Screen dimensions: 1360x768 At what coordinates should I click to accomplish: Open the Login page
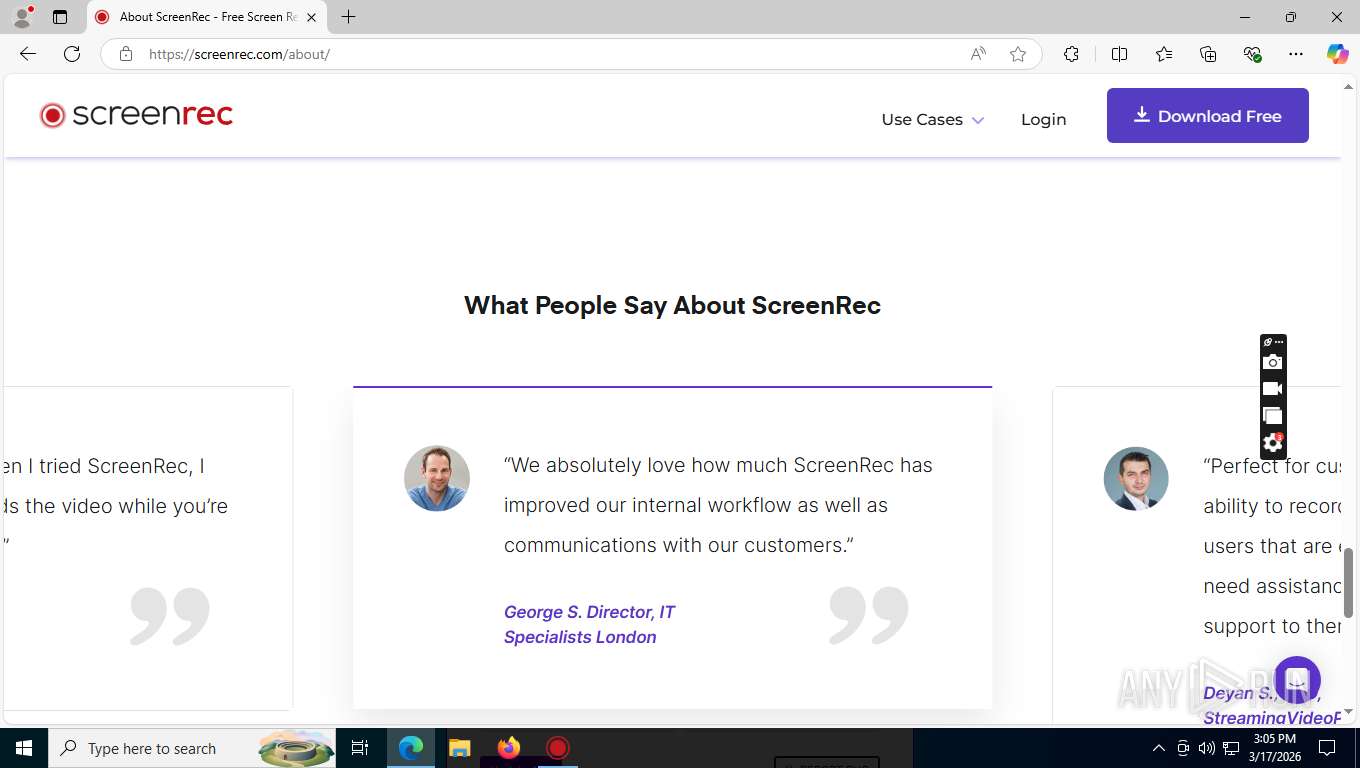pos(1043,119)
